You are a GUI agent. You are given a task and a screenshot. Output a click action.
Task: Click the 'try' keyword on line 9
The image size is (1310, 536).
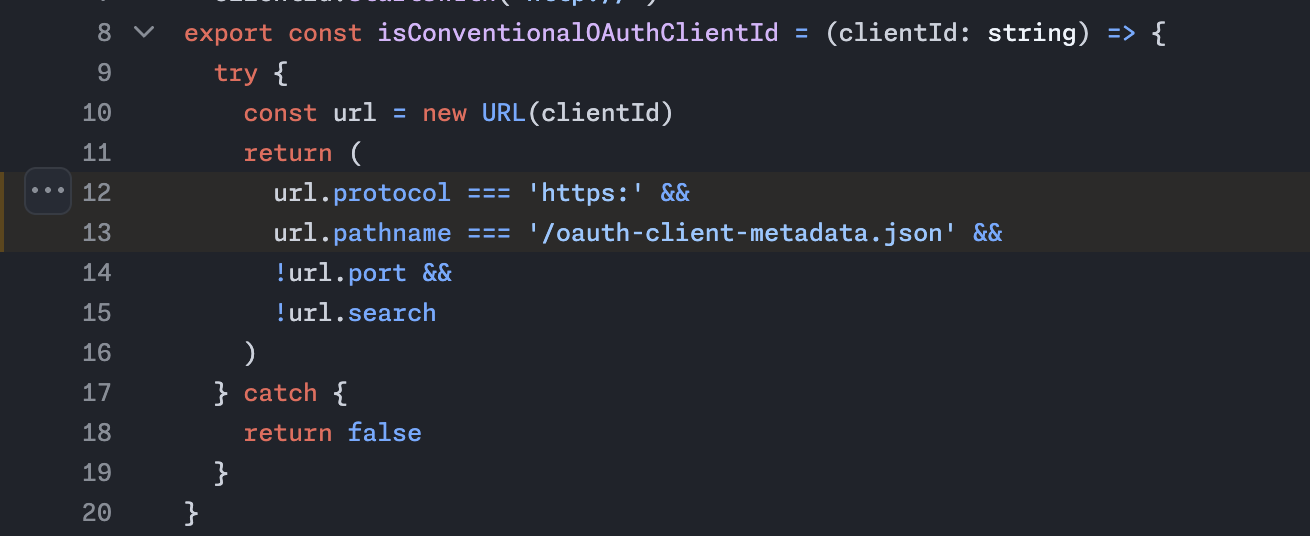236,72
